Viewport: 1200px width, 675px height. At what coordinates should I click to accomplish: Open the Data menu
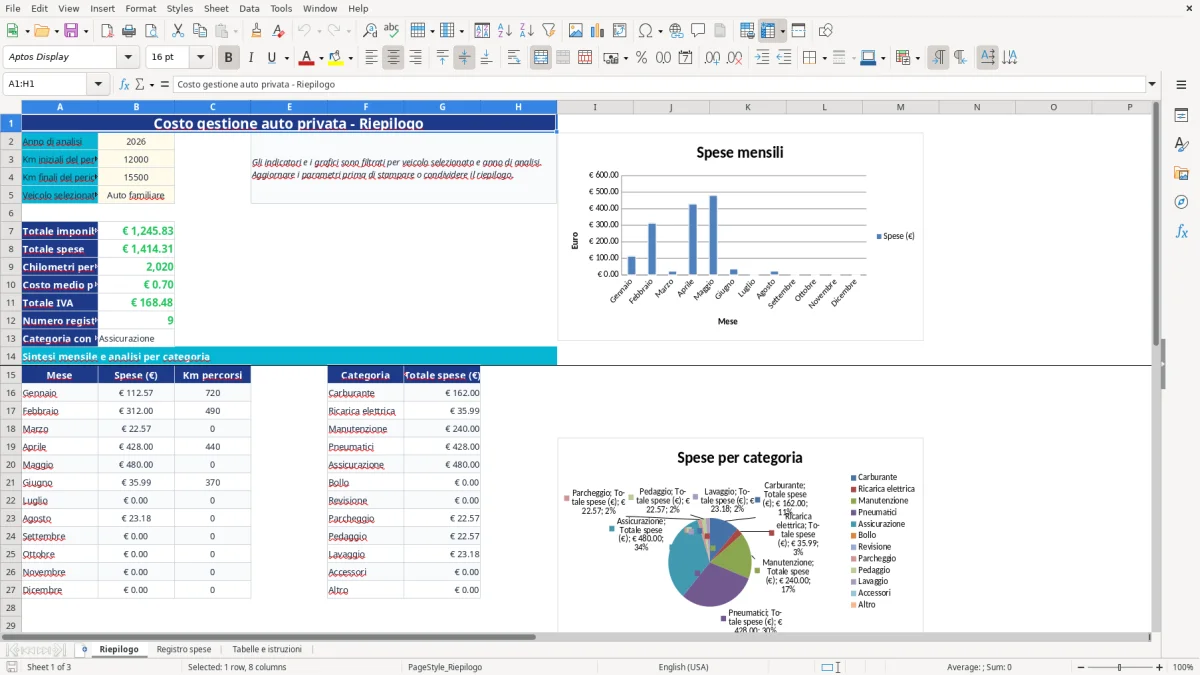point(249,8)
